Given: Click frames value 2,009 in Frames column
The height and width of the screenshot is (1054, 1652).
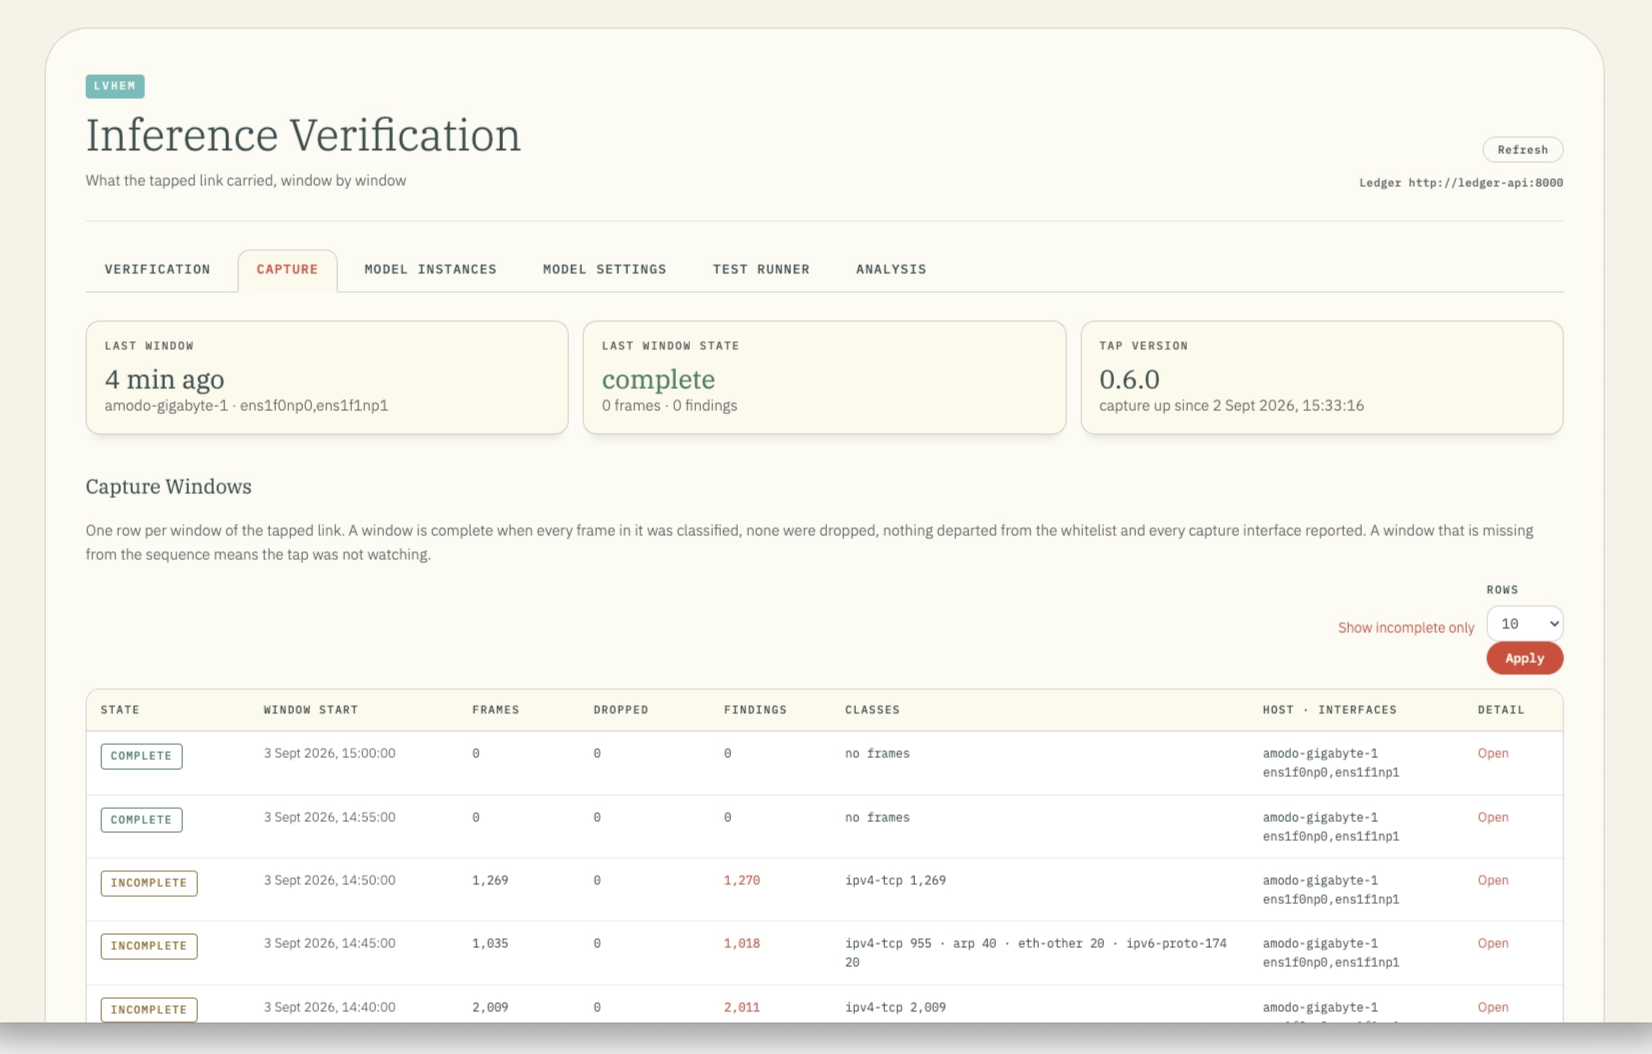Looking at the screenshot, I should coord(490,1008).
